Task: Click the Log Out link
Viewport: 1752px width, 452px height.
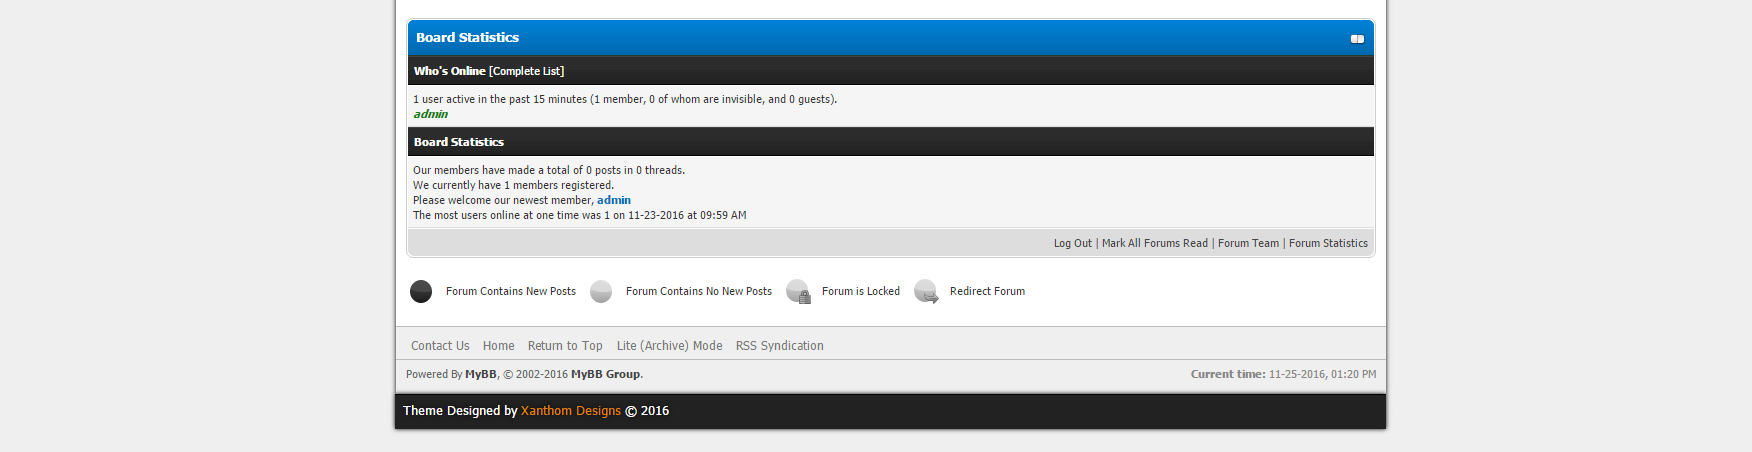Action: tap(1072, 243)
